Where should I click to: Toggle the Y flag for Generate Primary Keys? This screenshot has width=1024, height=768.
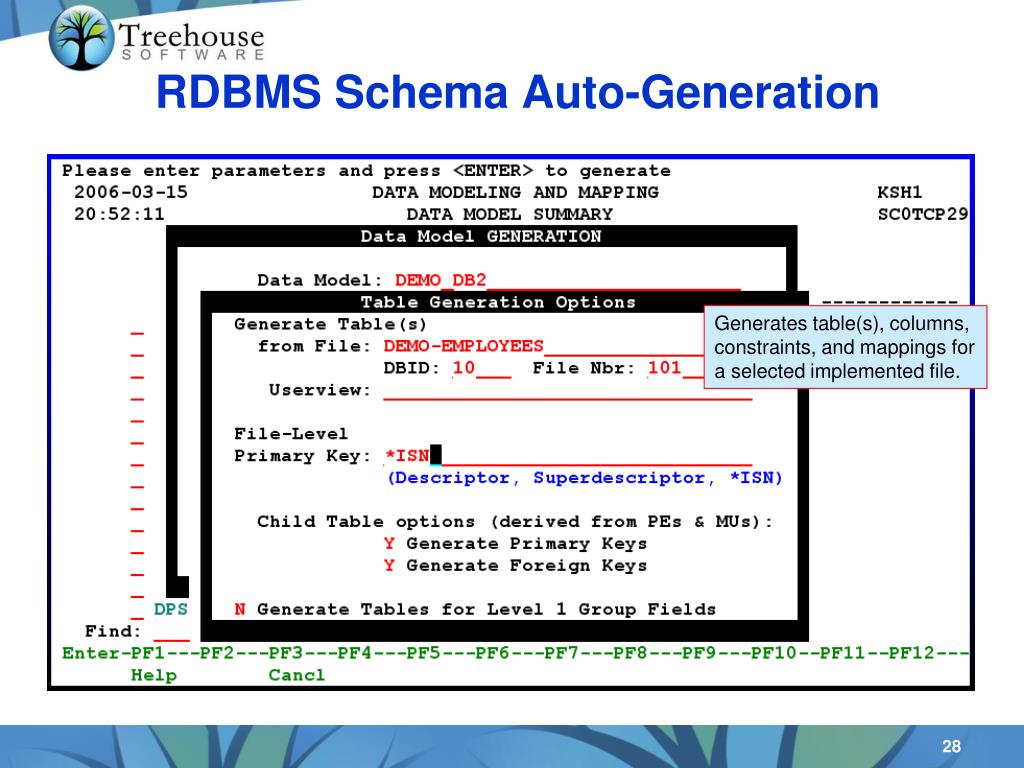(x=389, y=543)
